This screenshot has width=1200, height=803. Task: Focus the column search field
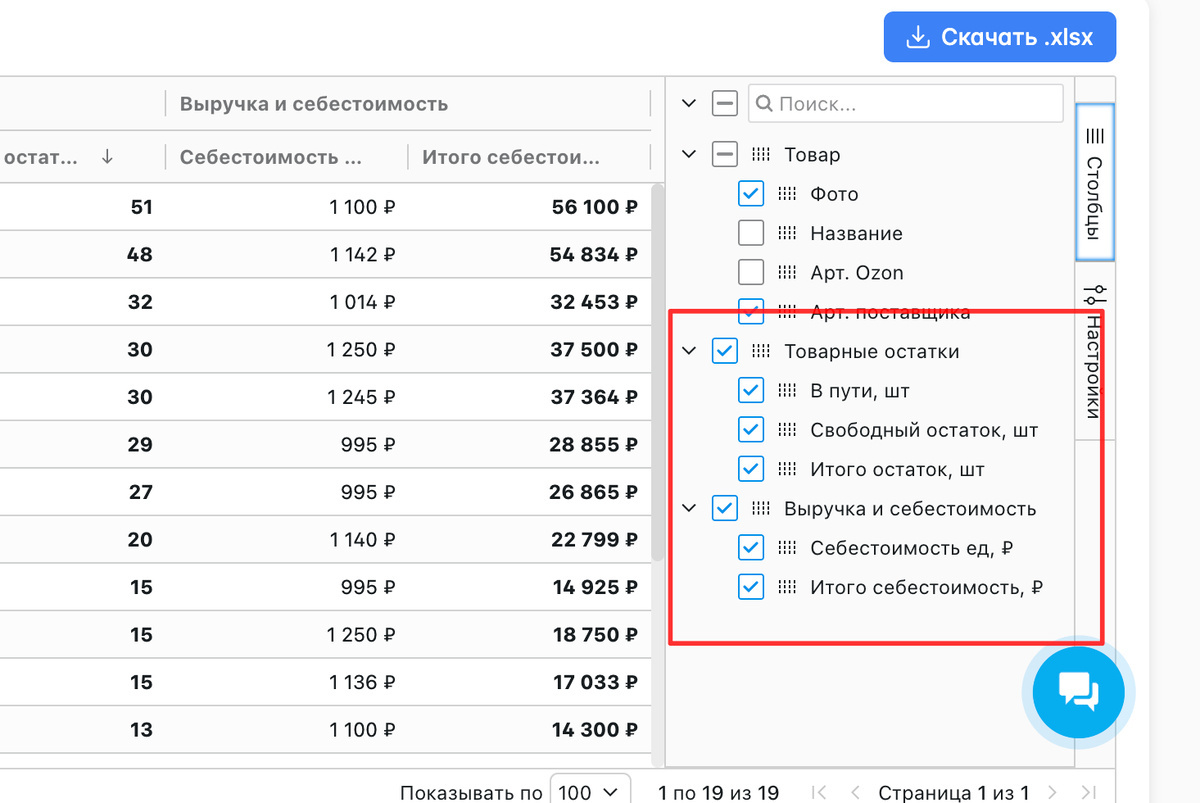pos(906,103)
